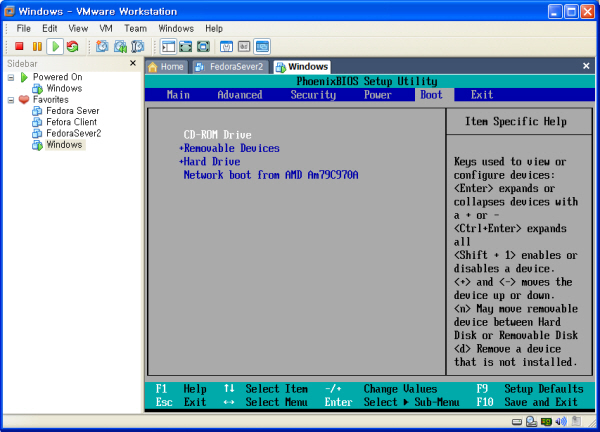Click the F1 Help footer text
Viewport: 600px width, 432px height.
coord(181,389)
